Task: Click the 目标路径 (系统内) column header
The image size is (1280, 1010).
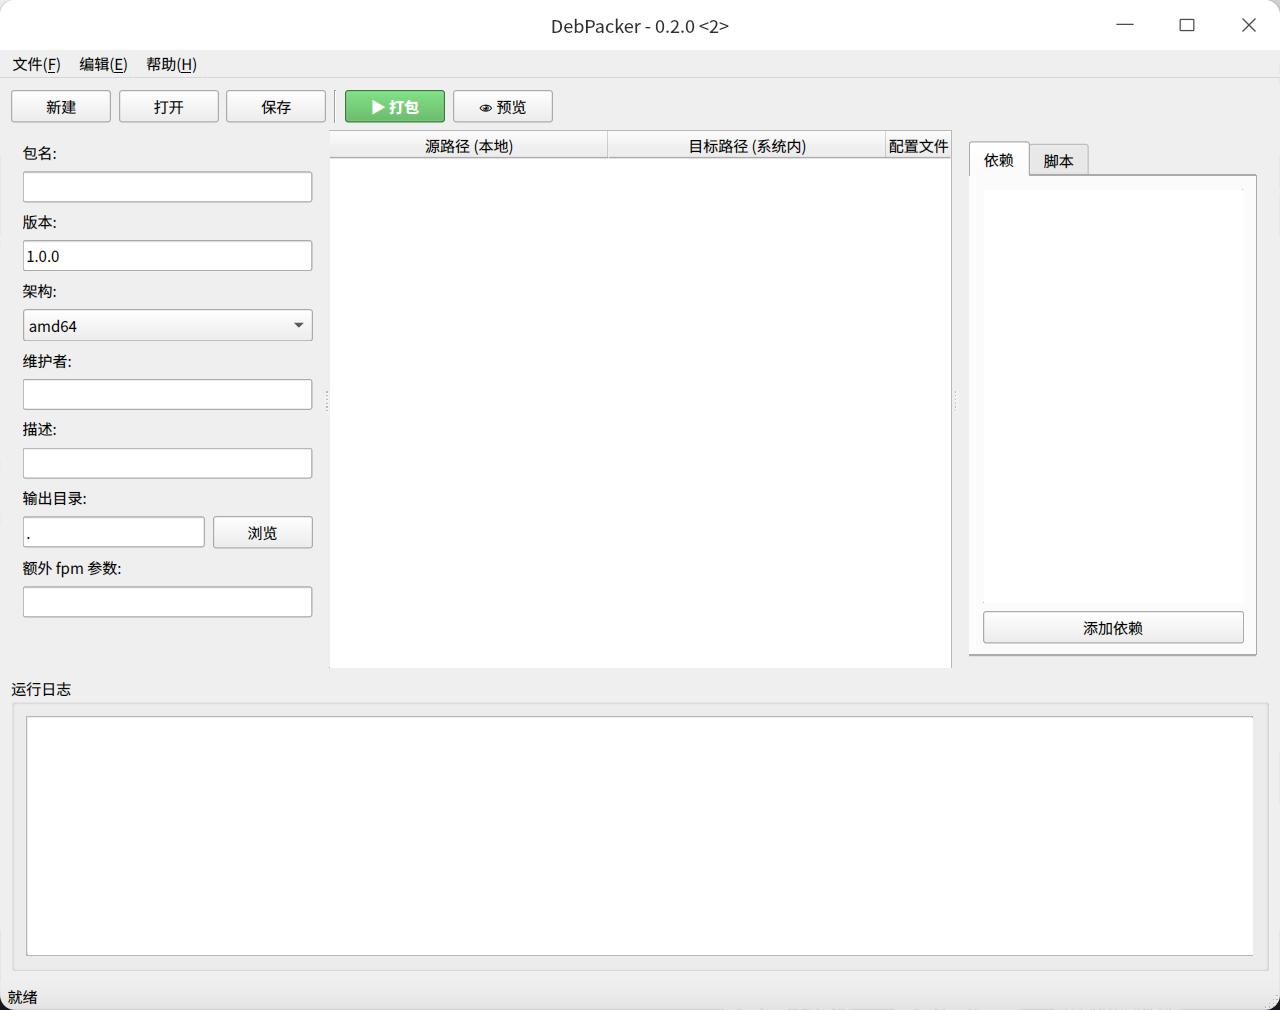Action: 747,146
